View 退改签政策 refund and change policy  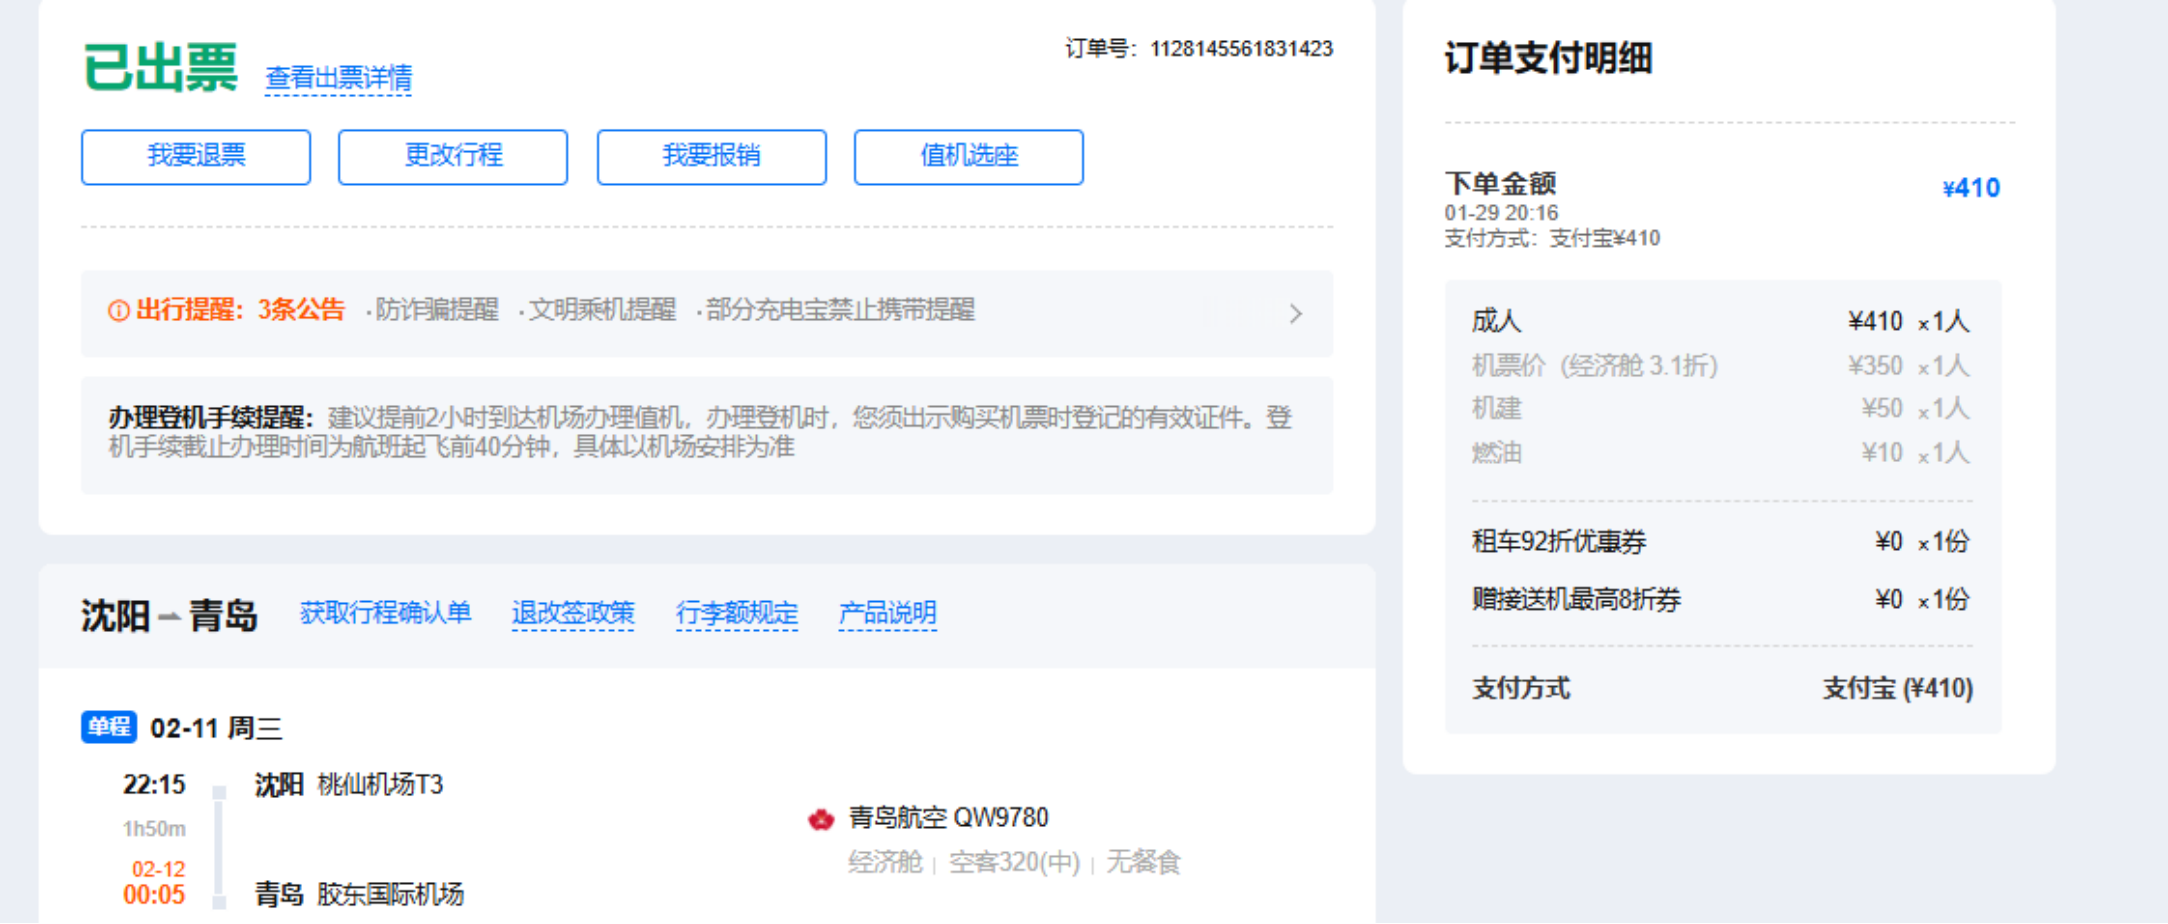click(573, 612)
